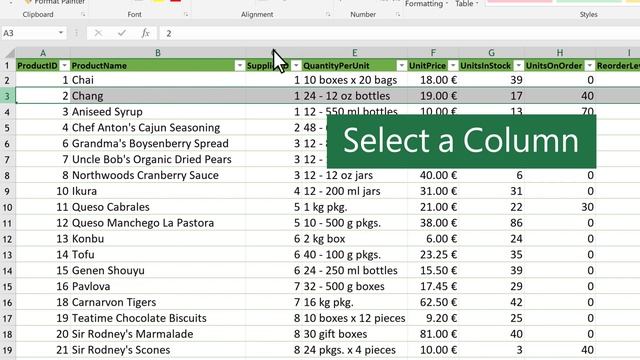Click the '2 kg box' quantity cell

click(354, 239)
